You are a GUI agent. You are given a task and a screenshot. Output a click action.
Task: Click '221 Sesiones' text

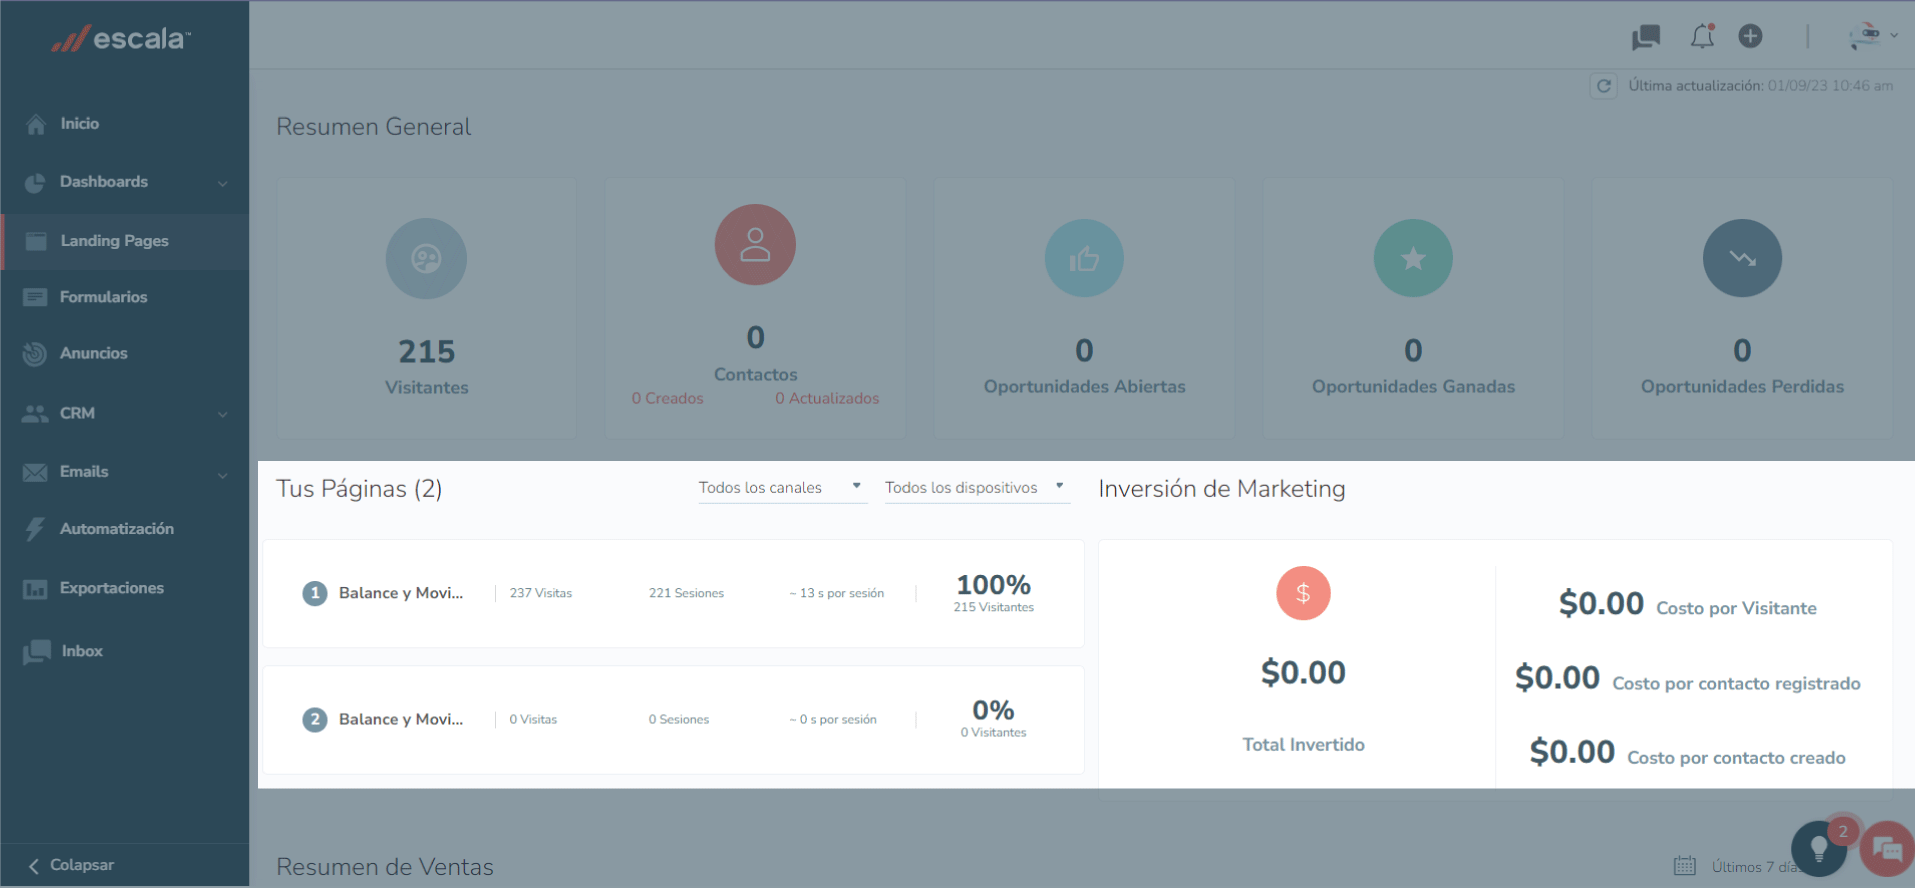[686, 593]
